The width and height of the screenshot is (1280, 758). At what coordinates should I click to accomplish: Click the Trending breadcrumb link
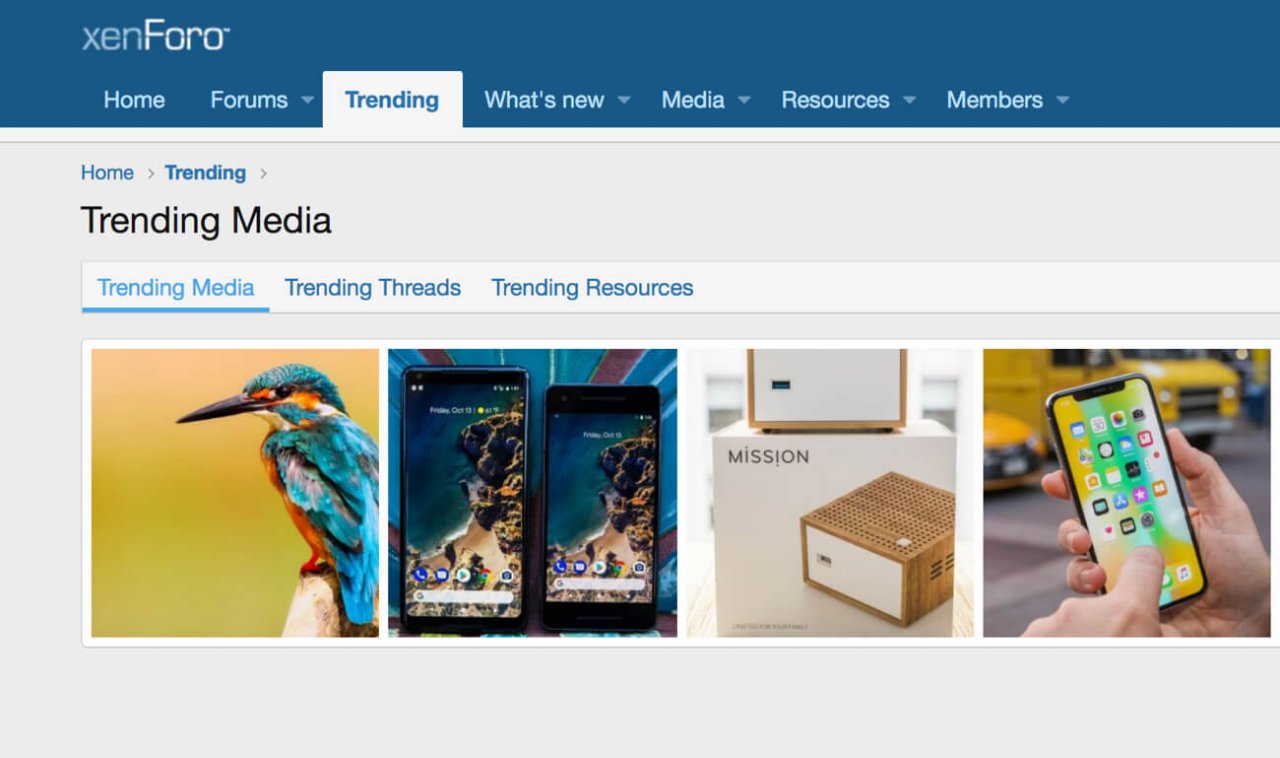click(205, 173)
